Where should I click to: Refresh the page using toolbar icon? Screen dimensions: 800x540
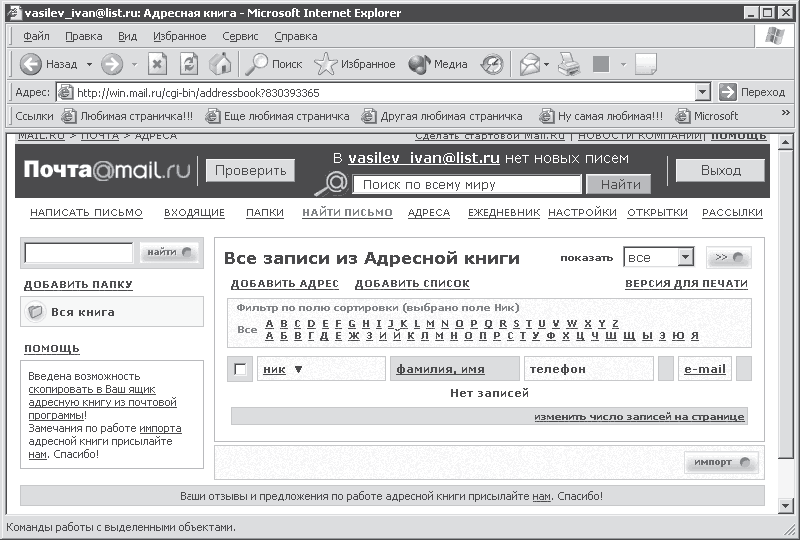tap(189, 64)
